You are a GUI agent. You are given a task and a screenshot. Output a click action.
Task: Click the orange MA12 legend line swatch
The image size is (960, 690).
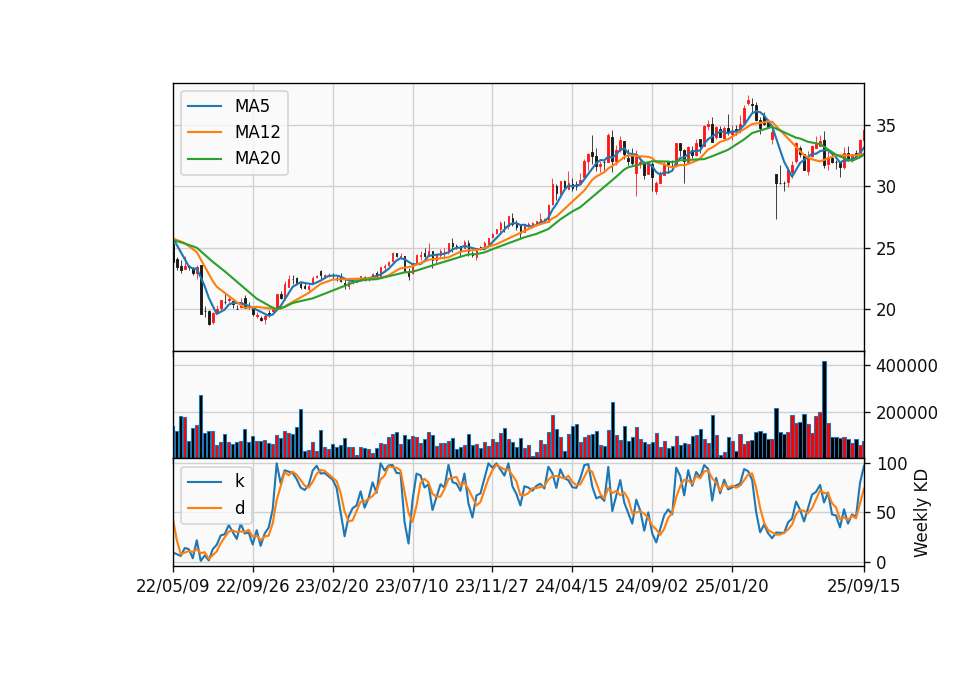pyautogui.click(x=204, y=132)
